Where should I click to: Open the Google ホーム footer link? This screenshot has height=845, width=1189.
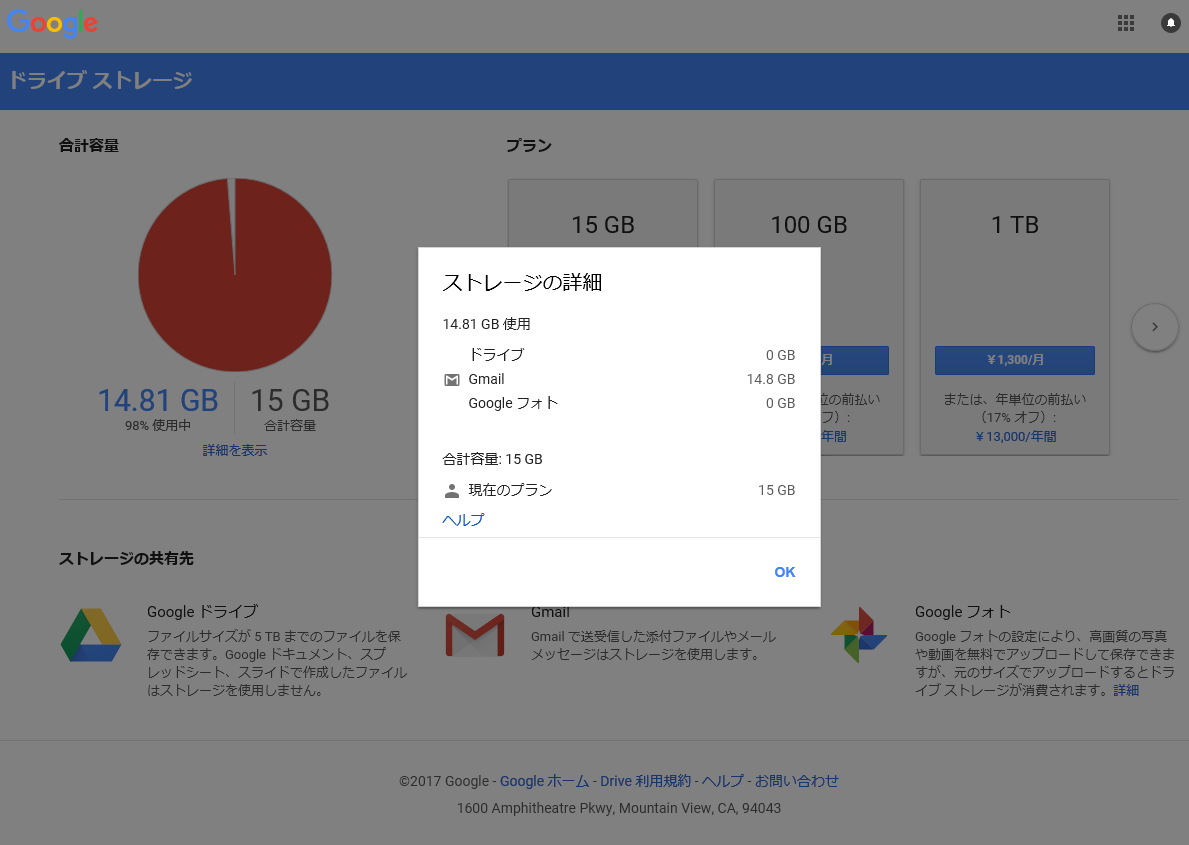click(544, 781)
